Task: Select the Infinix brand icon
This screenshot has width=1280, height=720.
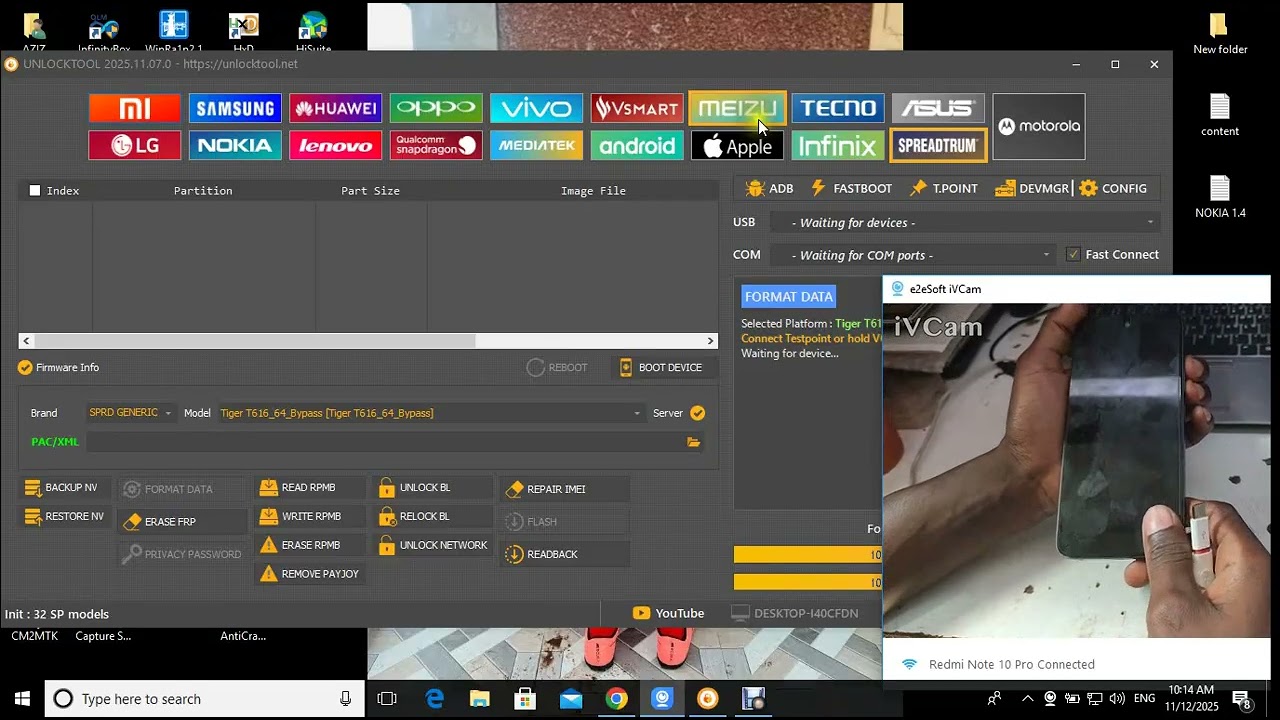Action: click(838, 145)
